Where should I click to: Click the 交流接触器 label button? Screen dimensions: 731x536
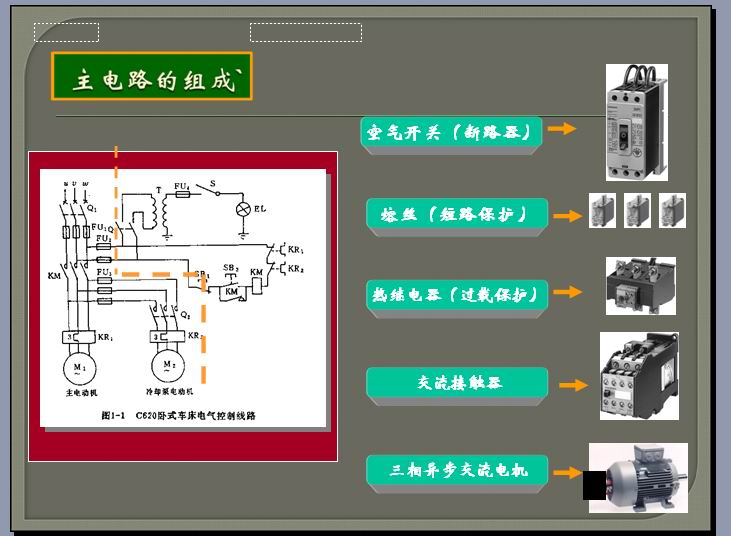pos(457,384)
